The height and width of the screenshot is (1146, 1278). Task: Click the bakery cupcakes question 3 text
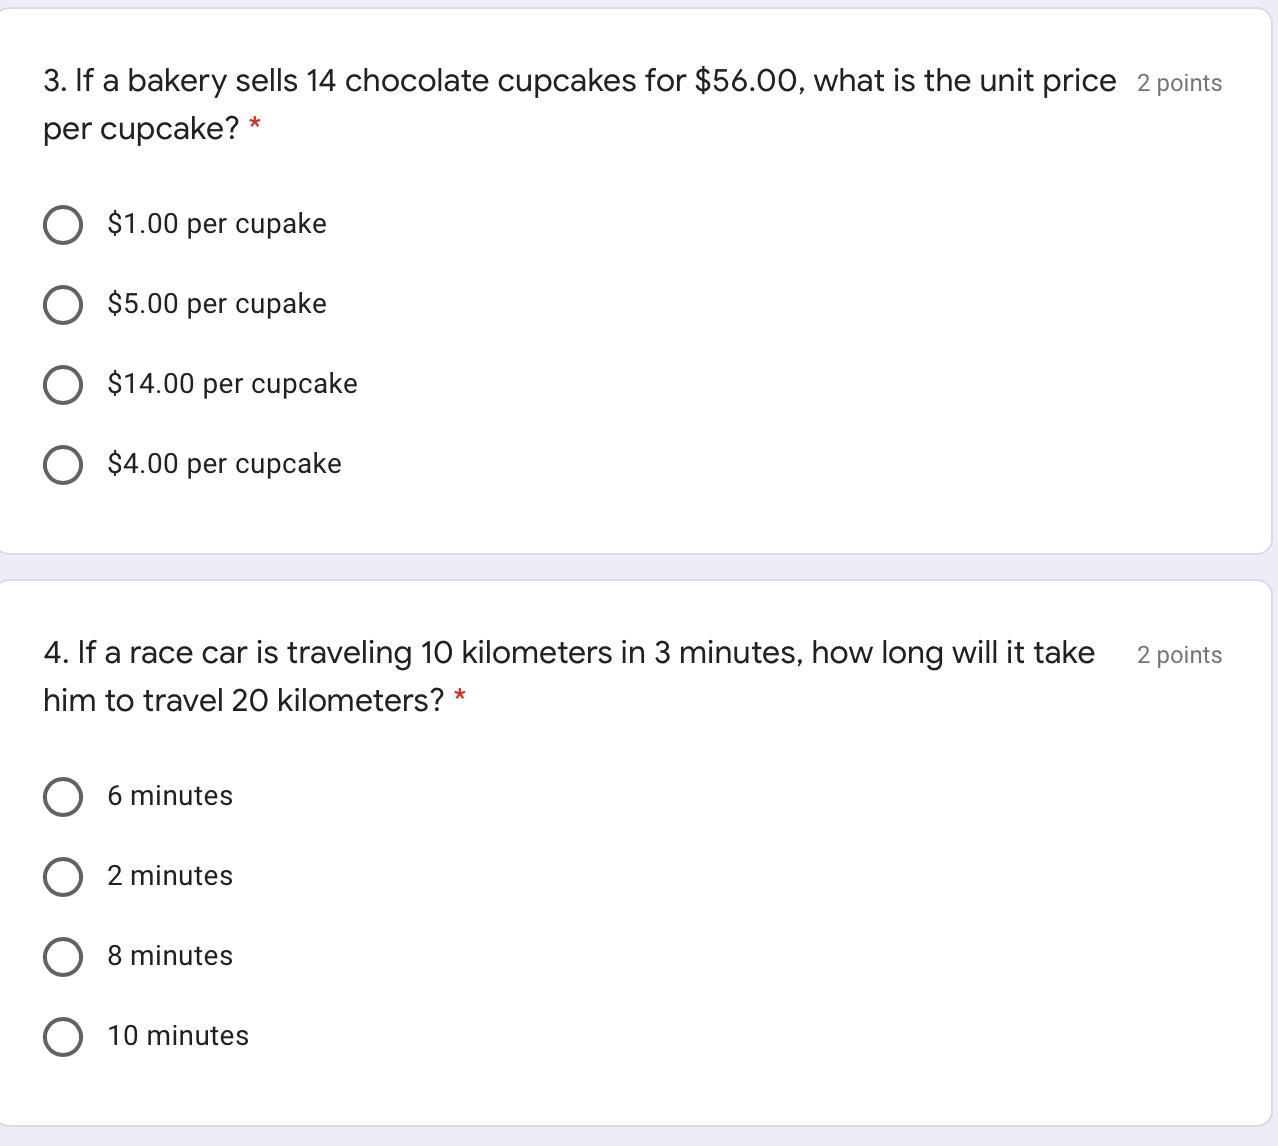click(579, 81)
